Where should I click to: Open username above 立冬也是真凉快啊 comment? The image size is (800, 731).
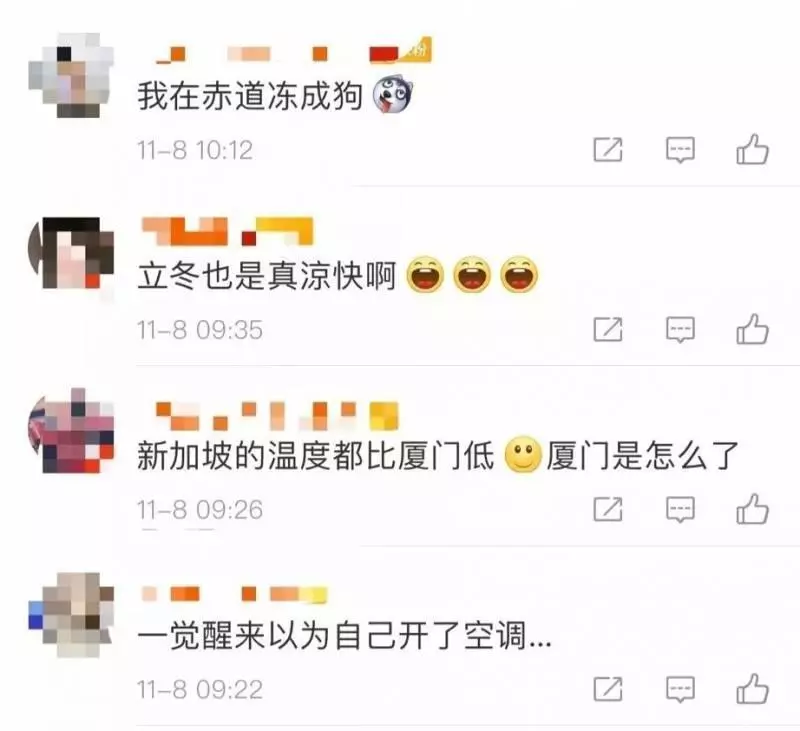click(228, 231)
